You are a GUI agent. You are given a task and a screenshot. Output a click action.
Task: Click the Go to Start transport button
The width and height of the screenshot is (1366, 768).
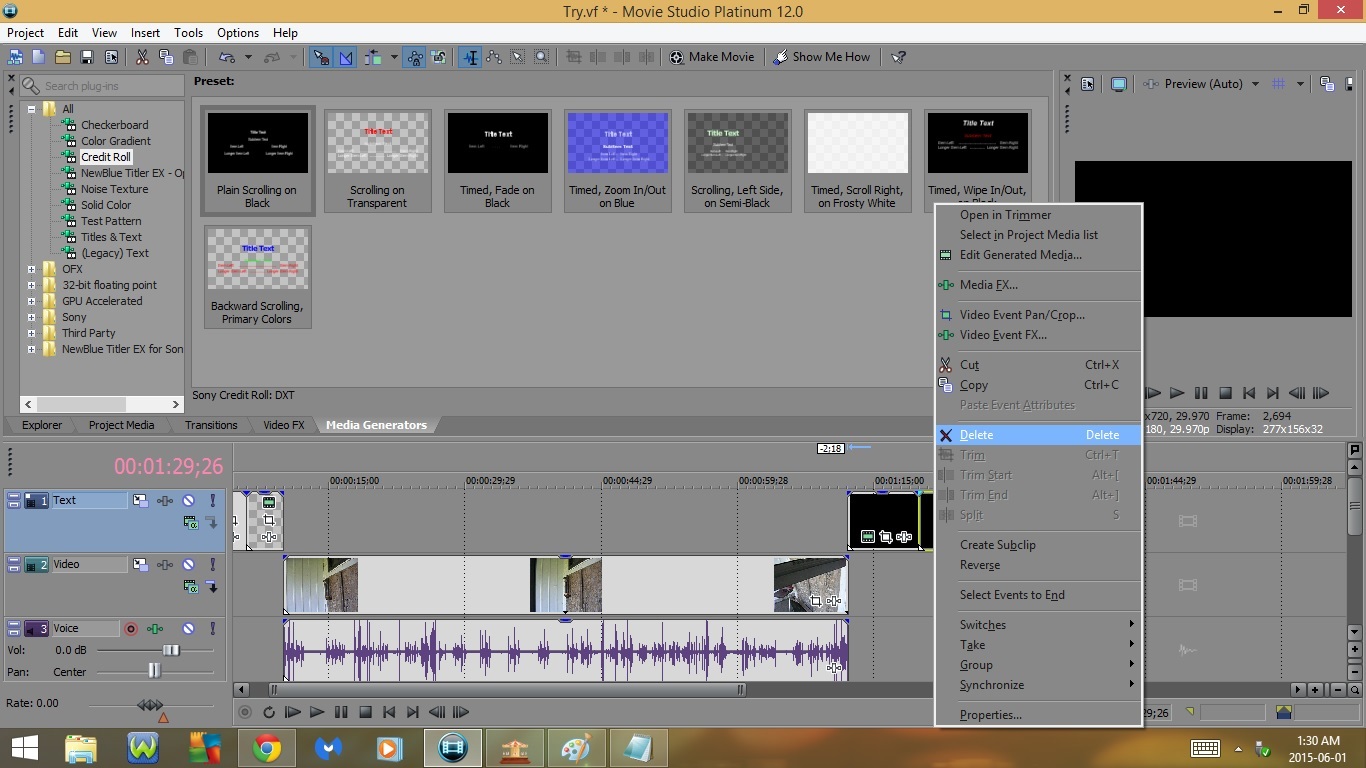pos(389,712)
